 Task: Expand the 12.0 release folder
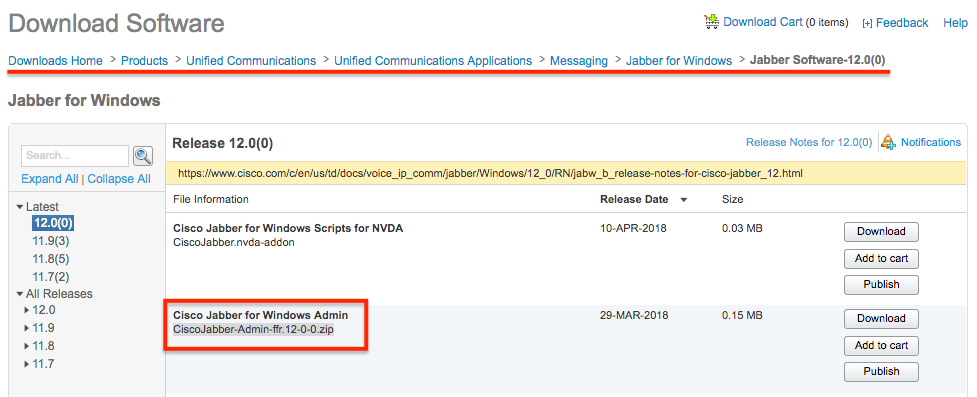pos(27,310)
